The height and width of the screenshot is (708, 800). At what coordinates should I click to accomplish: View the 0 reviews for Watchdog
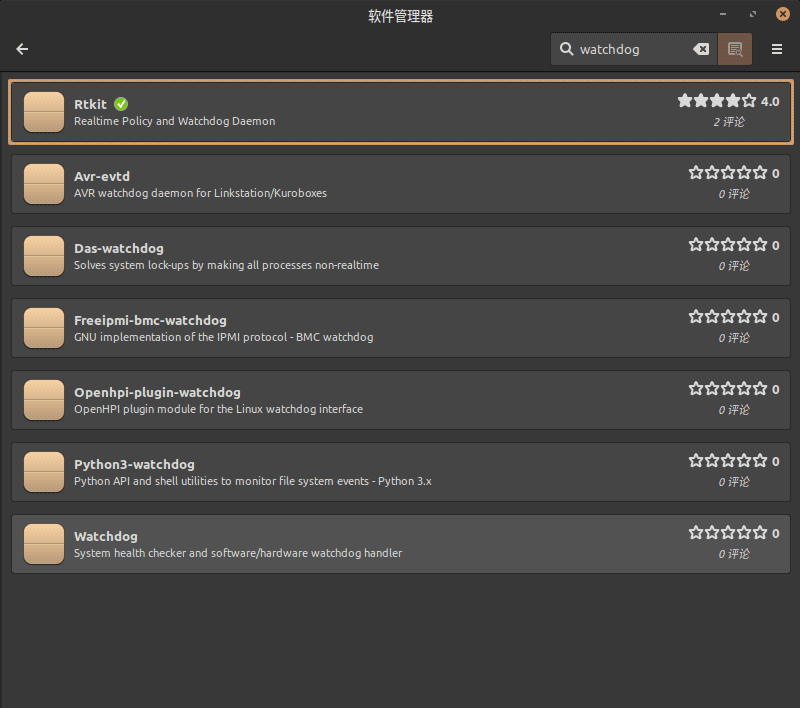pyautogui.click(x=733, y=553)
